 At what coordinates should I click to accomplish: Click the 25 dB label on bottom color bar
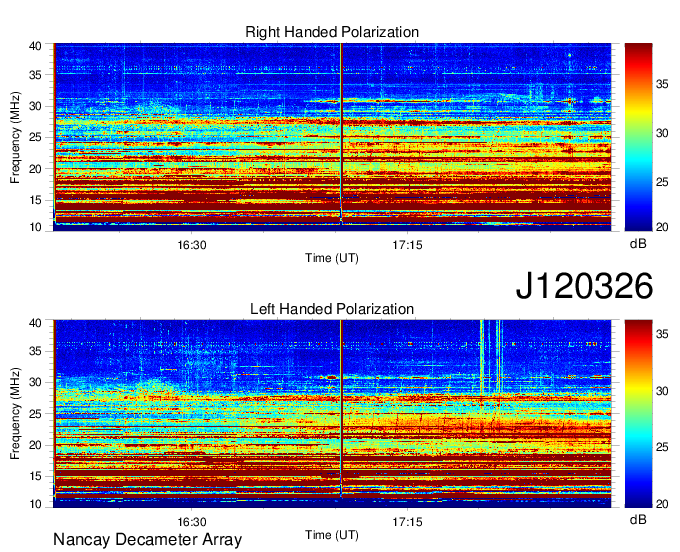click(662, 447)
